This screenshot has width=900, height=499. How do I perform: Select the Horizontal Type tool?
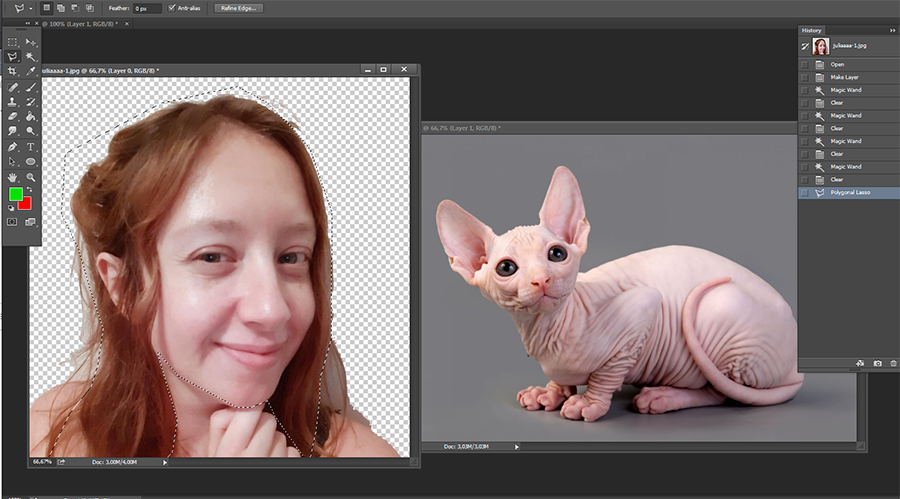(x=31, y=146)
